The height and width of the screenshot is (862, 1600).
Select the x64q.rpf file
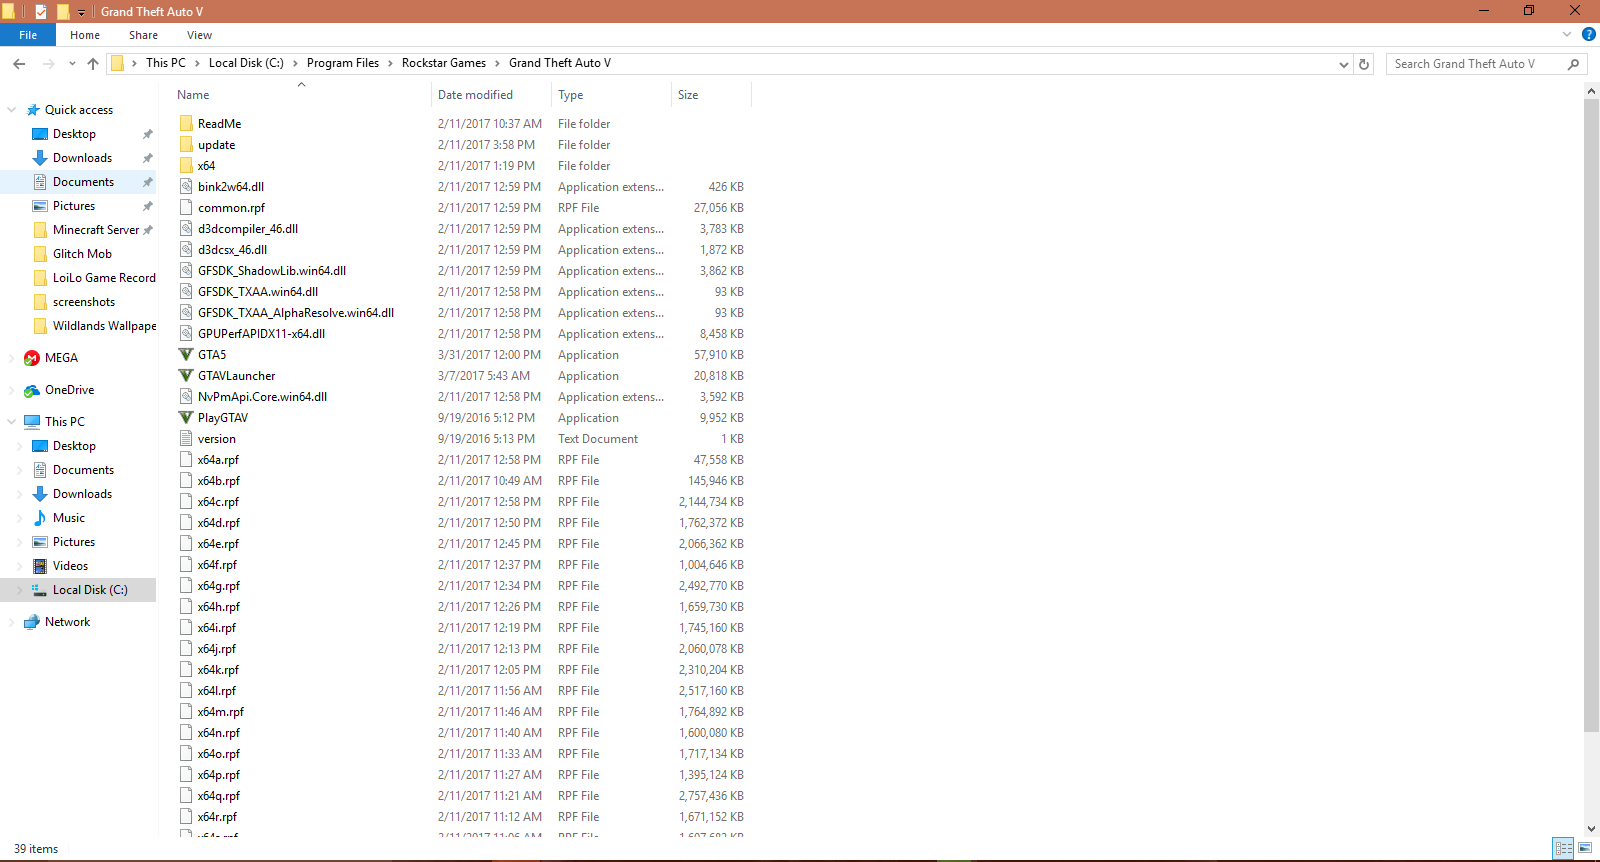pyautogui.click(x=219, y=796)
